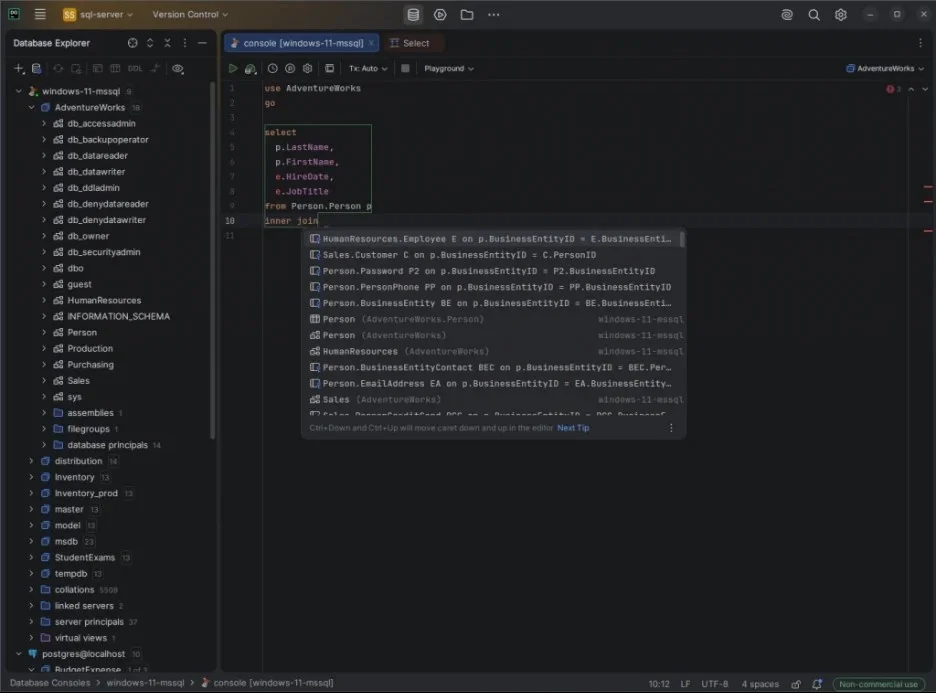Open completion popup options menu
This screenshot has width=936, height=693.
tap(671, 428)
